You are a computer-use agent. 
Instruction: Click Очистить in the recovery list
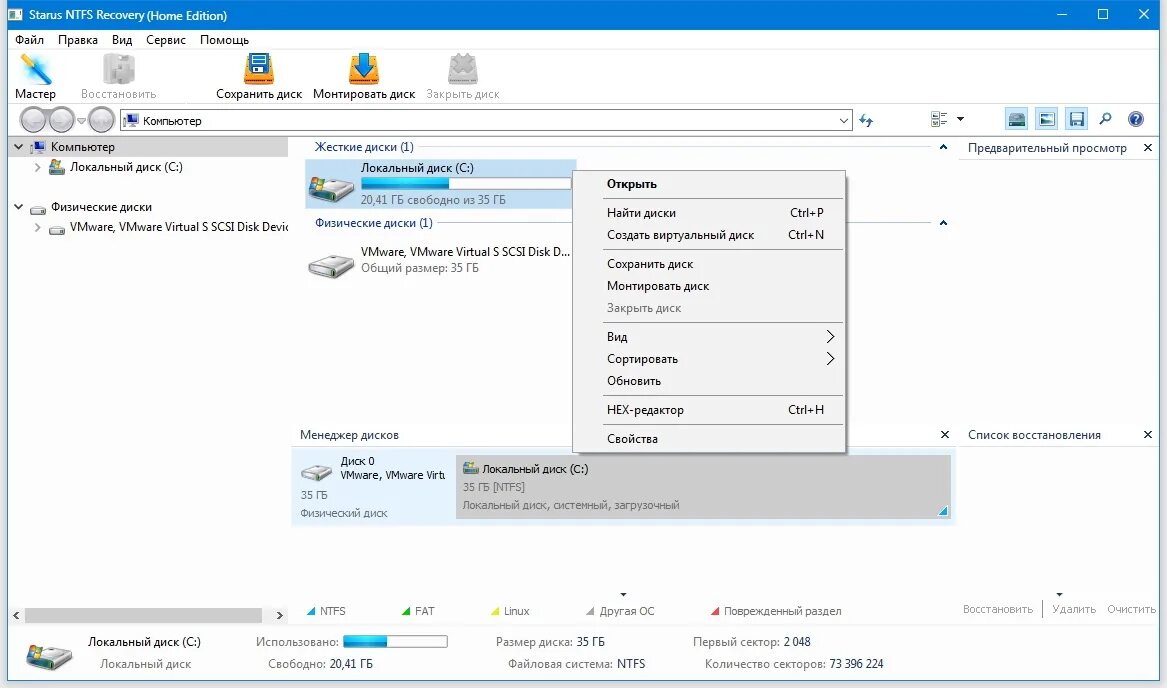(x=1131, y=609)
